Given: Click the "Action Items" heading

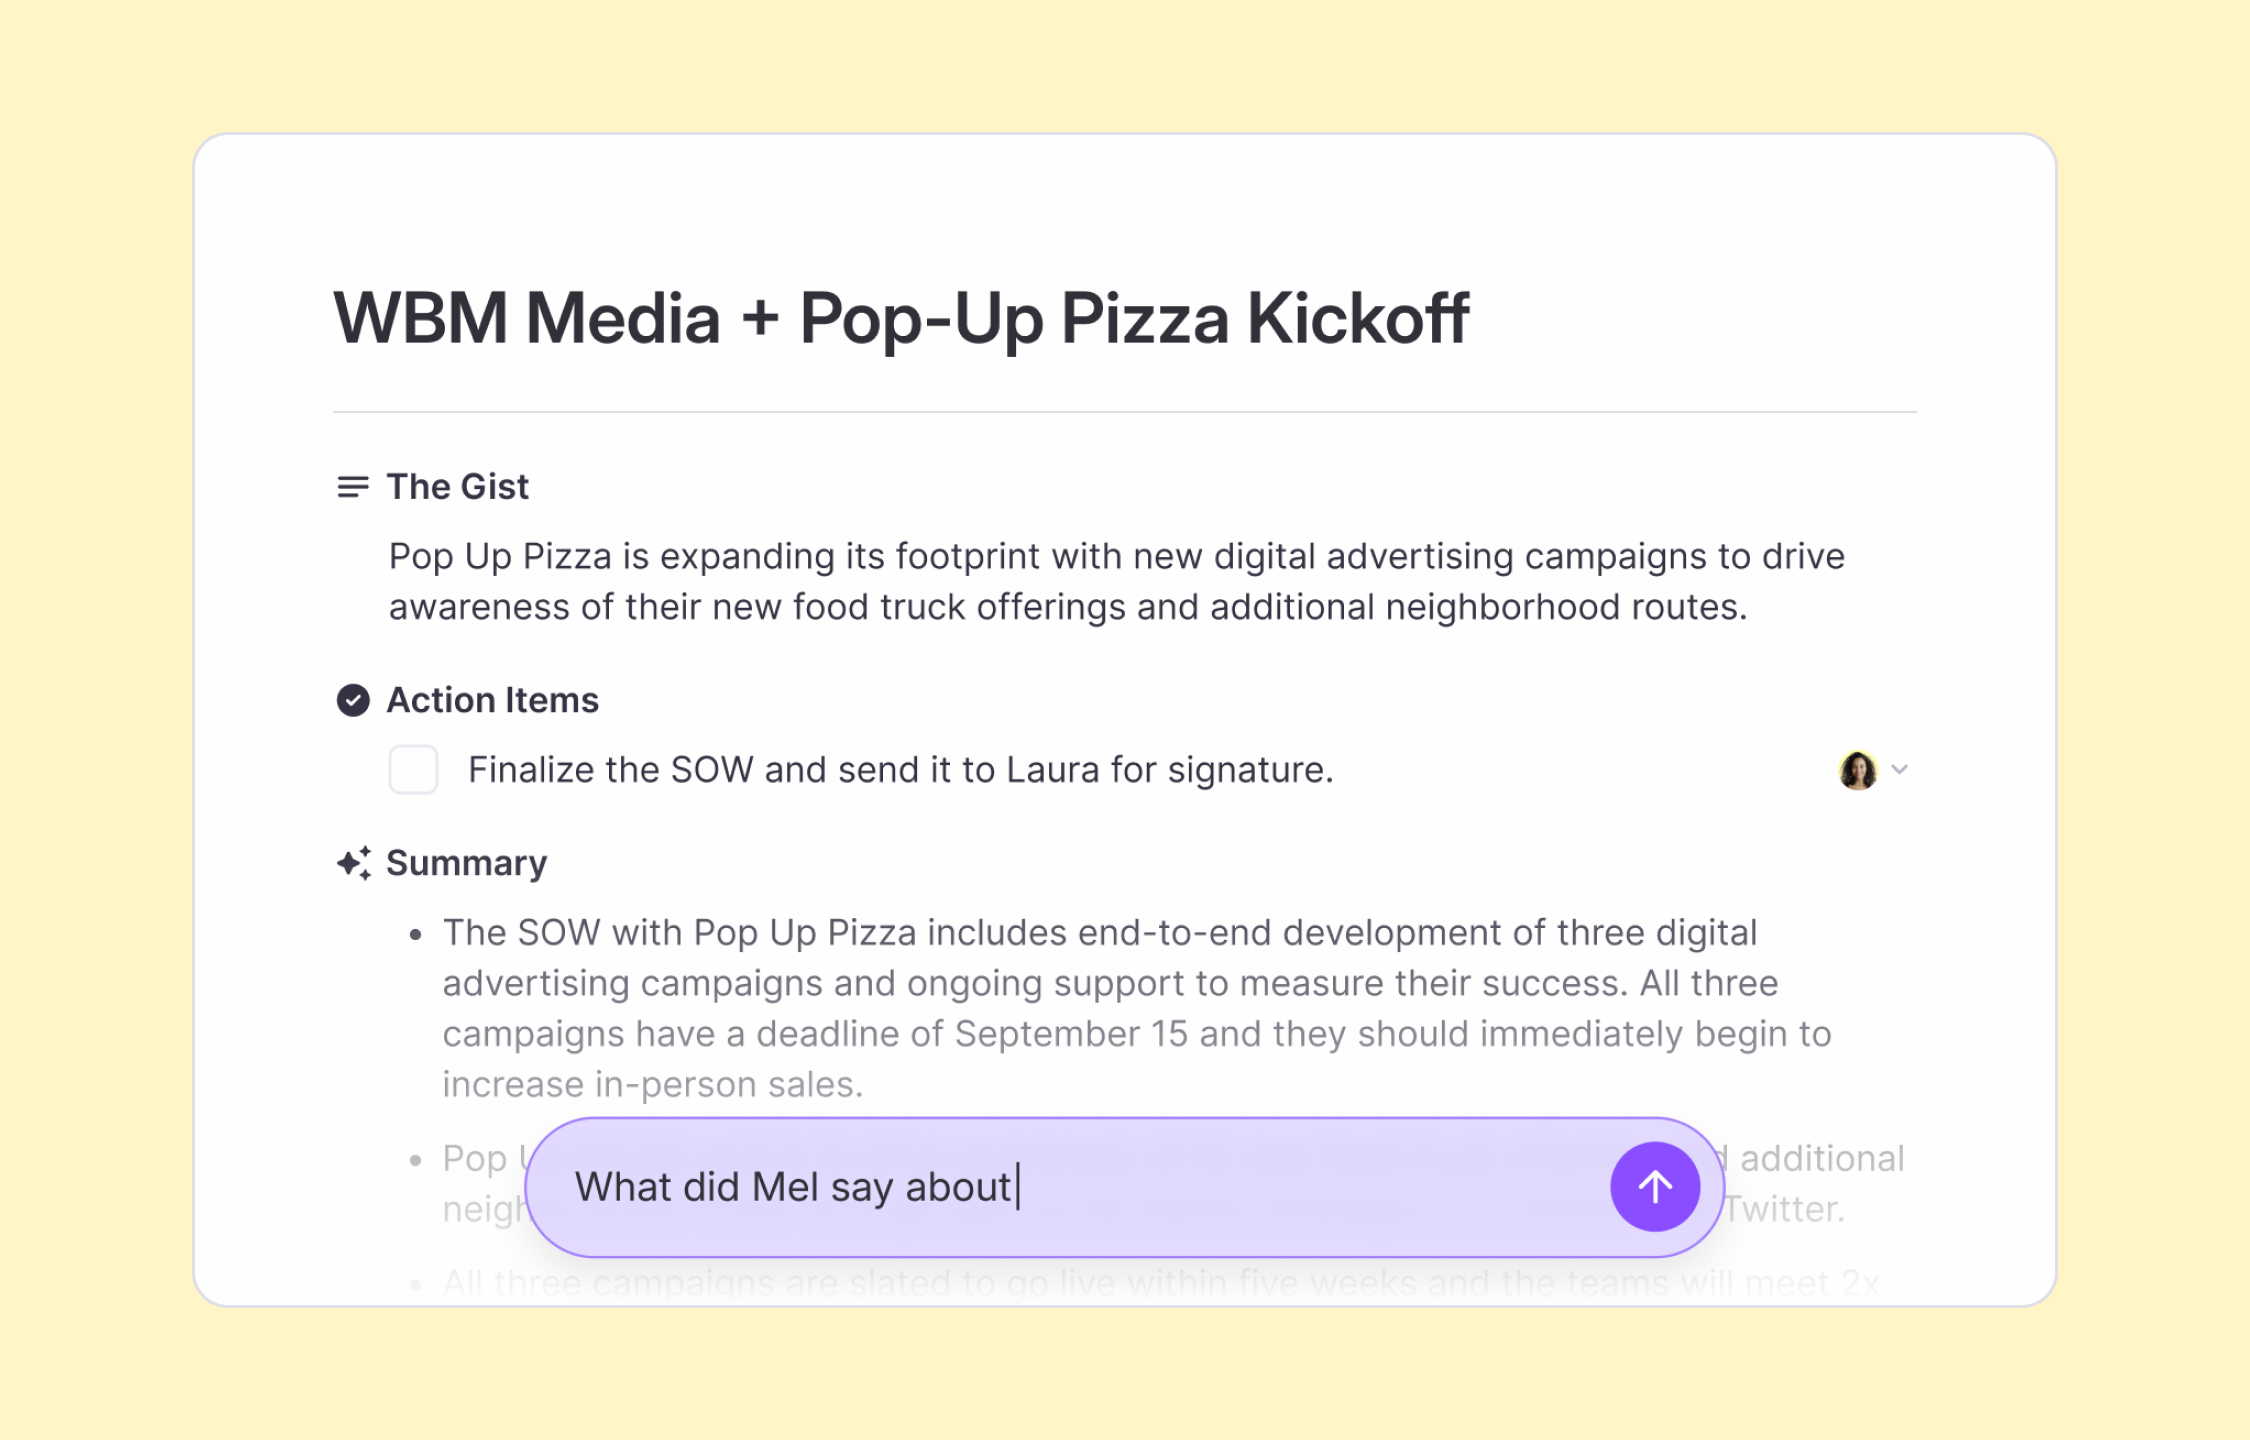Looking at the screenshot, I should [x=492, y=700].
